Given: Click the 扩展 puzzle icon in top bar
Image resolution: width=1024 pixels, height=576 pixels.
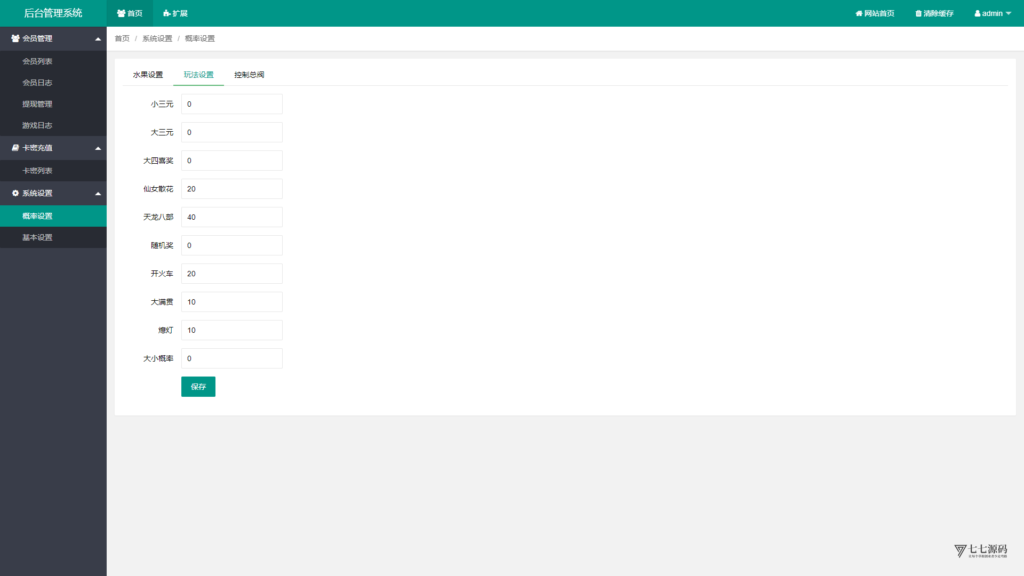Looking at the screenshot, I should tap(167, 14).
